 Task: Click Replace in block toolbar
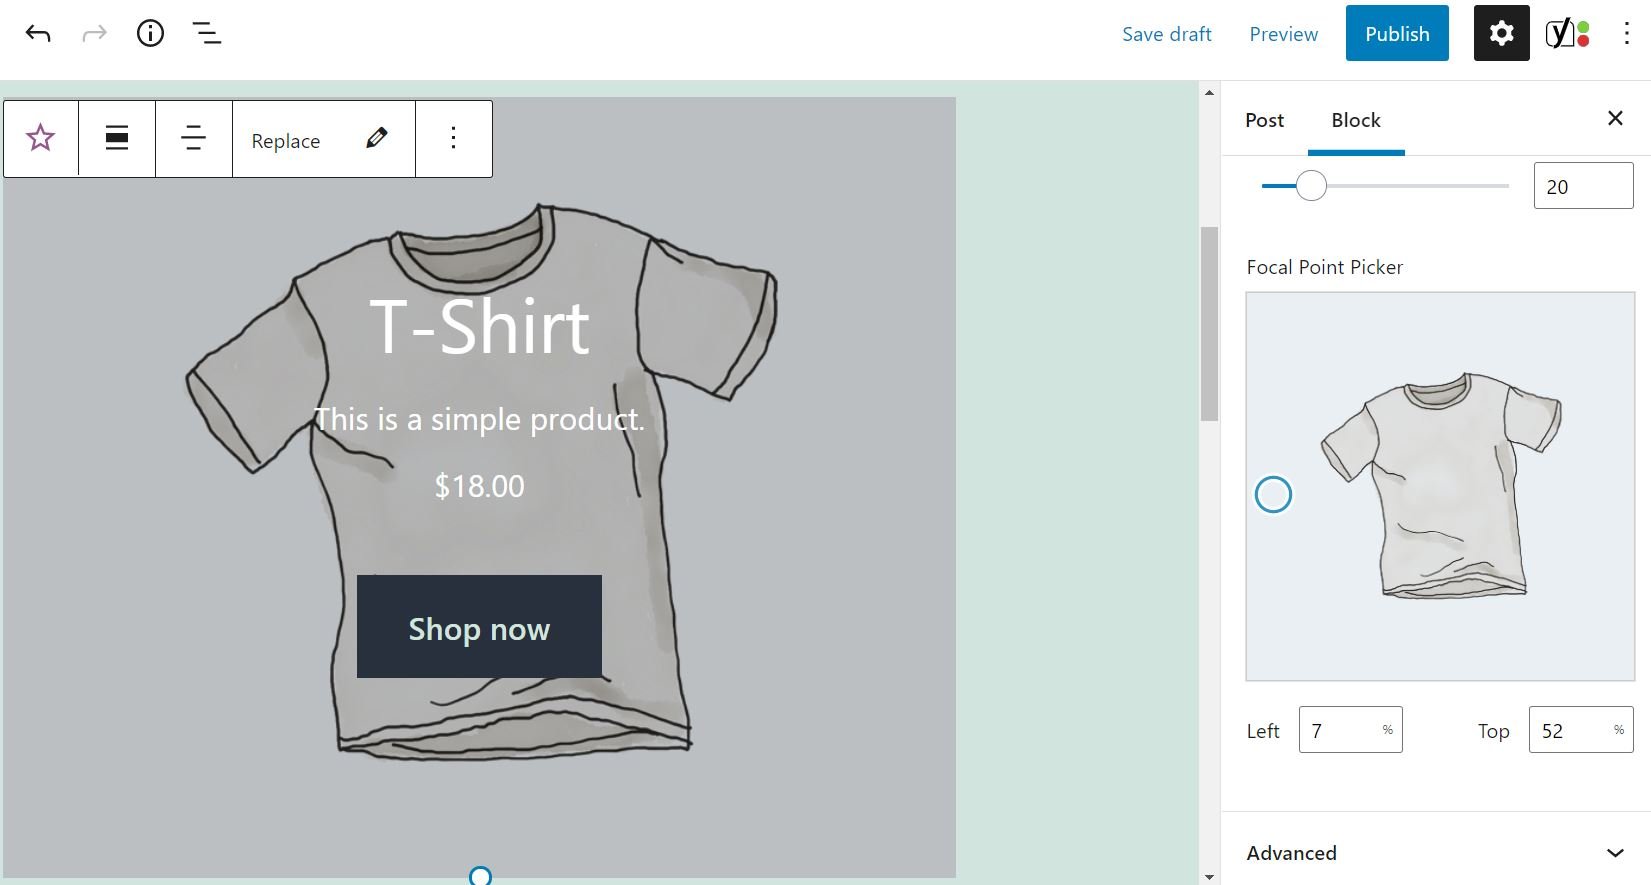pyautogui.click(x=286, y=141)
